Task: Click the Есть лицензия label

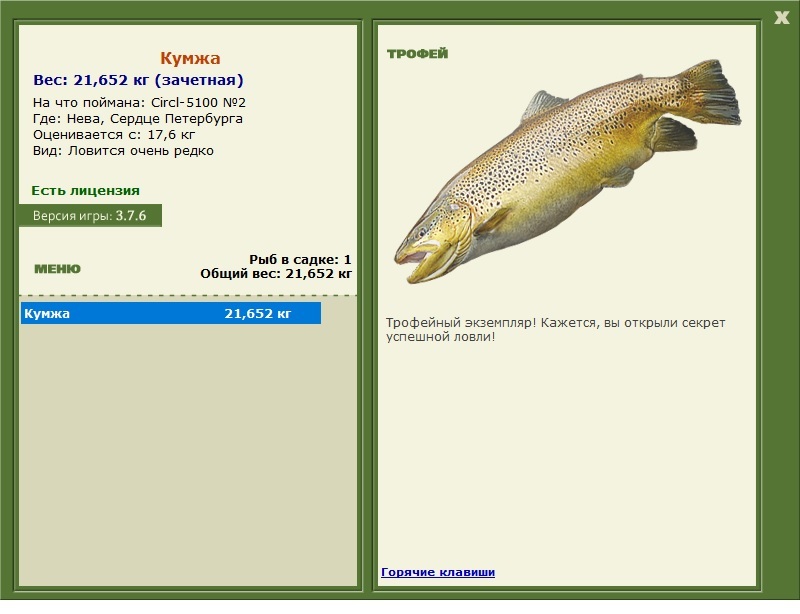Action: click(85, 190)
